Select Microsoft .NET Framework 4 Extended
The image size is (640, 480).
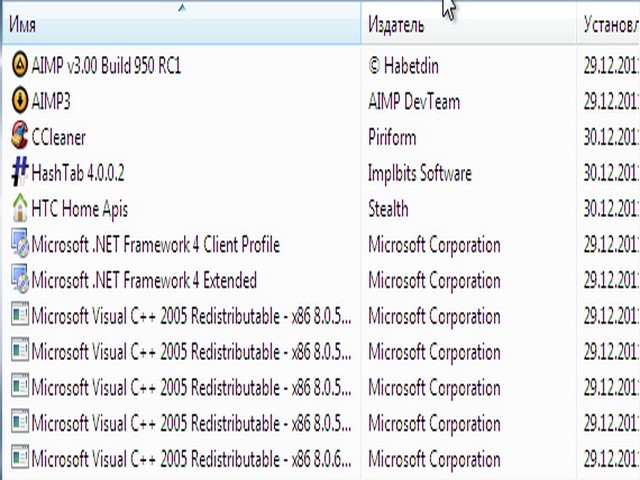(x=144, y=280)
